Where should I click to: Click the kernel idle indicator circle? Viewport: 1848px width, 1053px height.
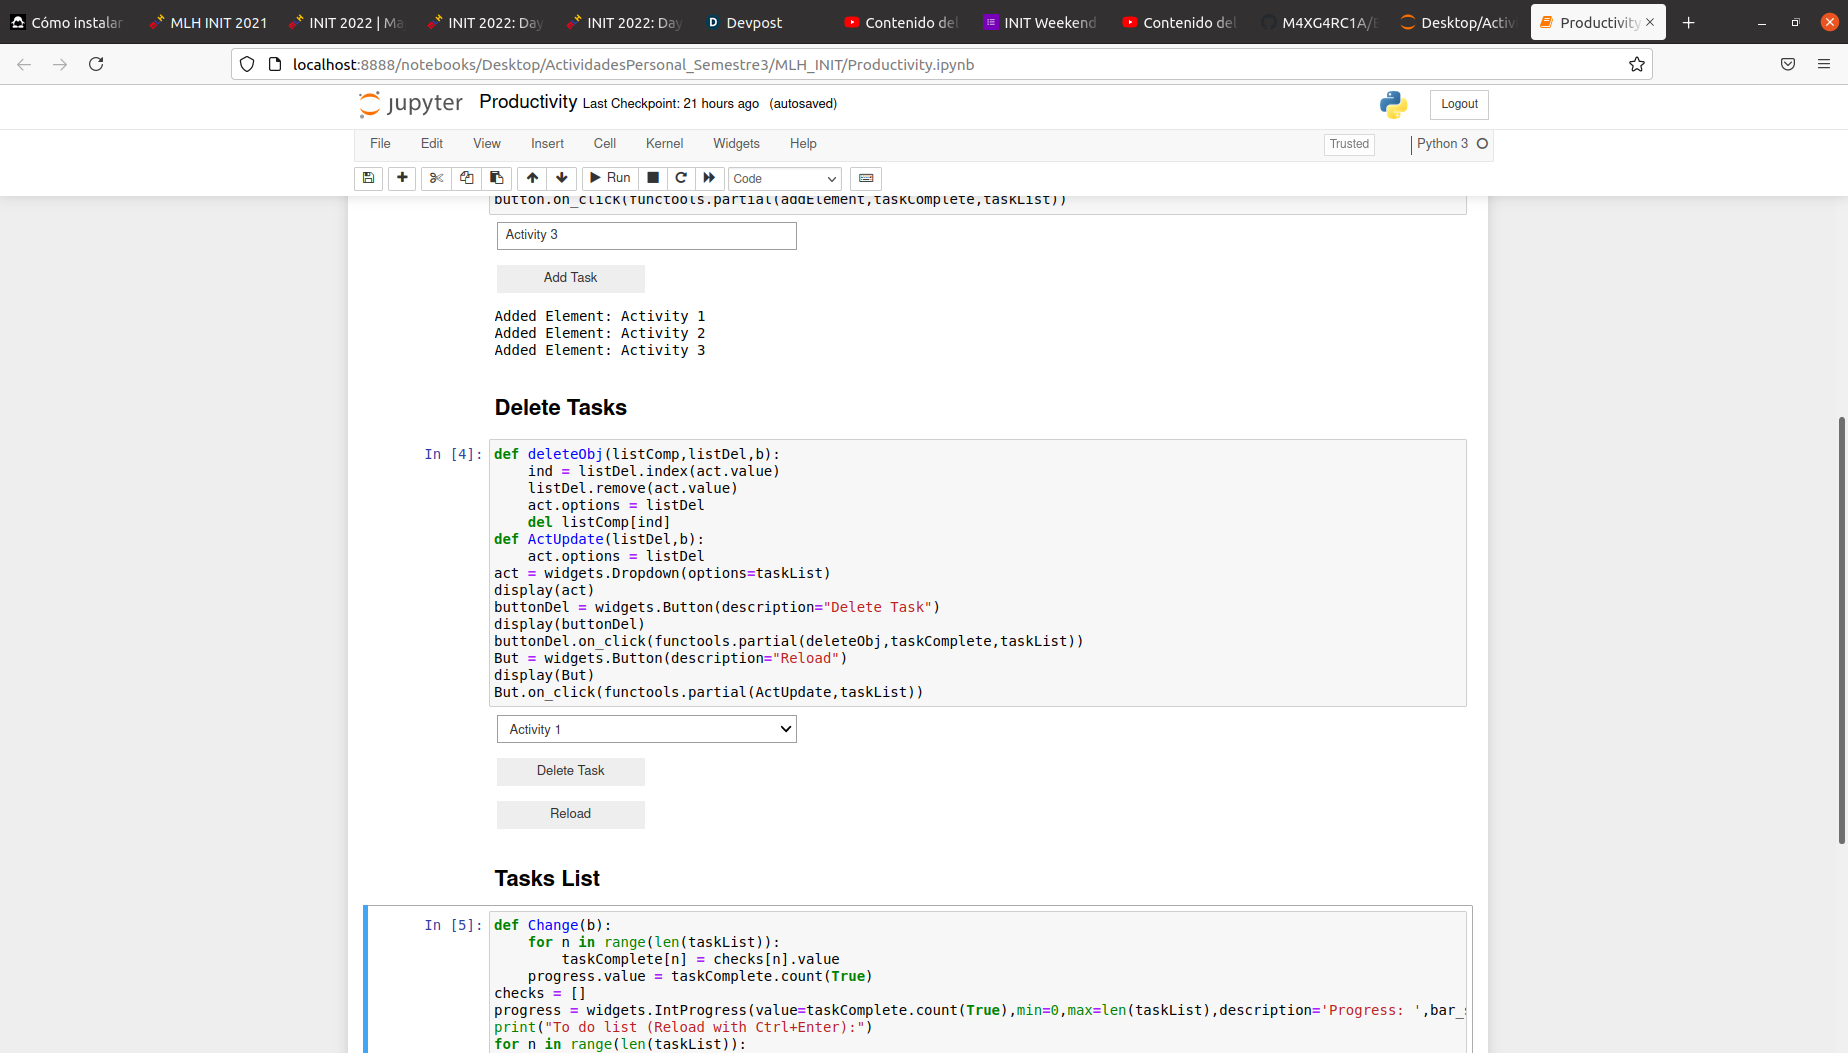tap(1483, 144)
